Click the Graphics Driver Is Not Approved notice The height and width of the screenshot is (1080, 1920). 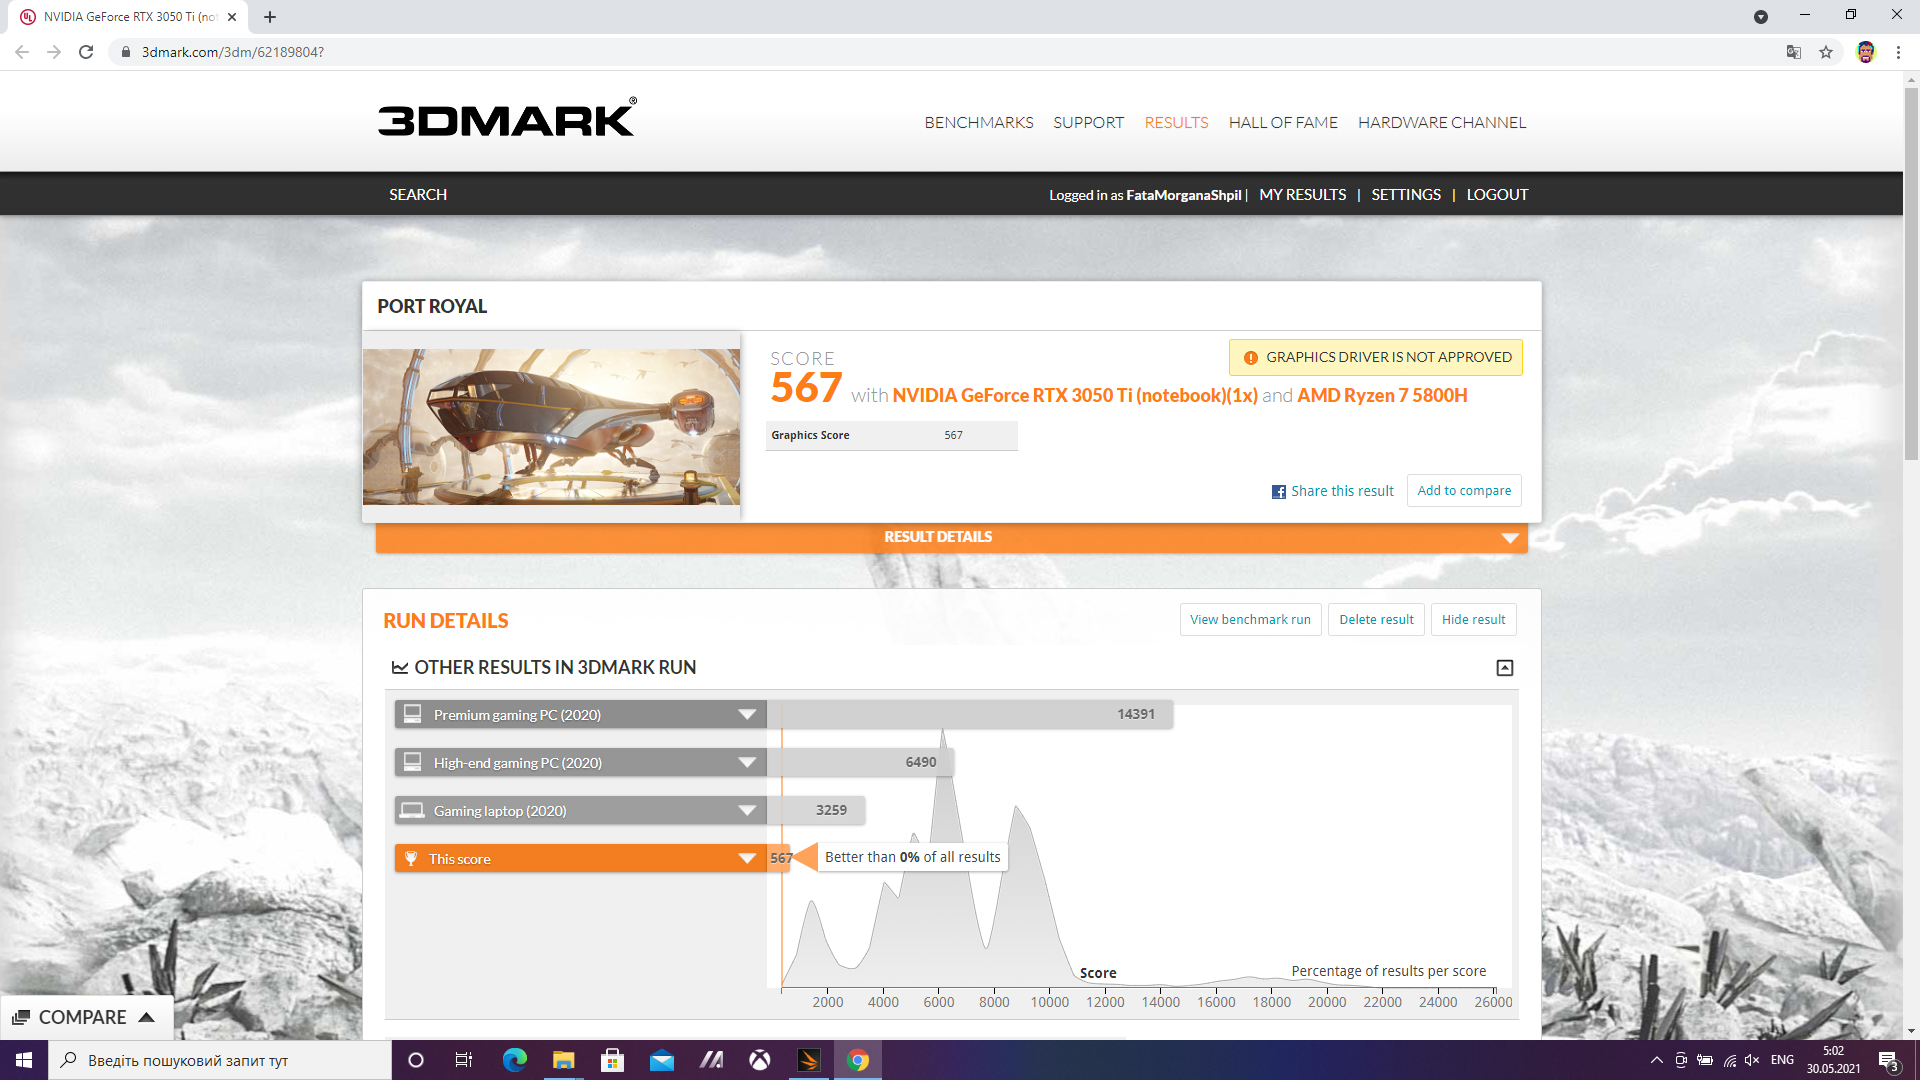1376,358
